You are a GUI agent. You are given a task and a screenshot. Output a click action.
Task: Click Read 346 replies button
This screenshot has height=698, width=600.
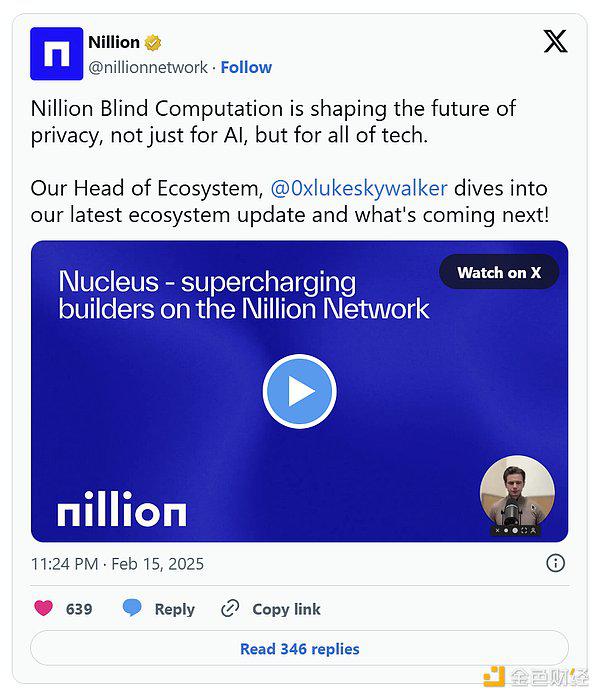click(300, 649)
